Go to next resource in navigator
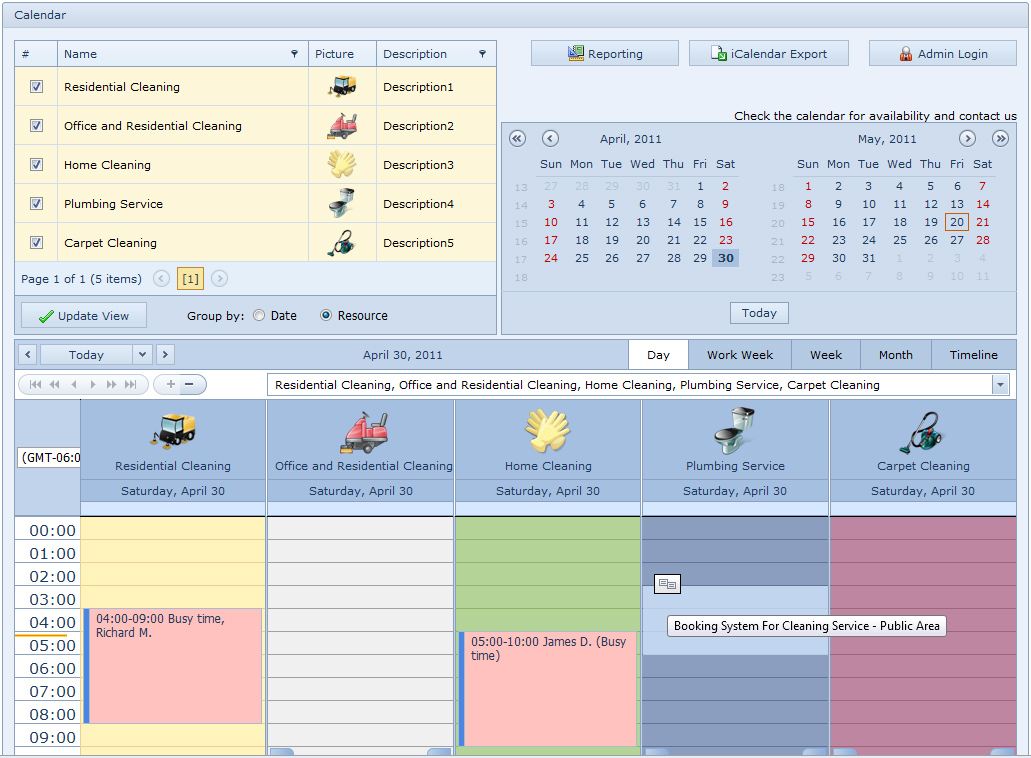 point(93,385)
